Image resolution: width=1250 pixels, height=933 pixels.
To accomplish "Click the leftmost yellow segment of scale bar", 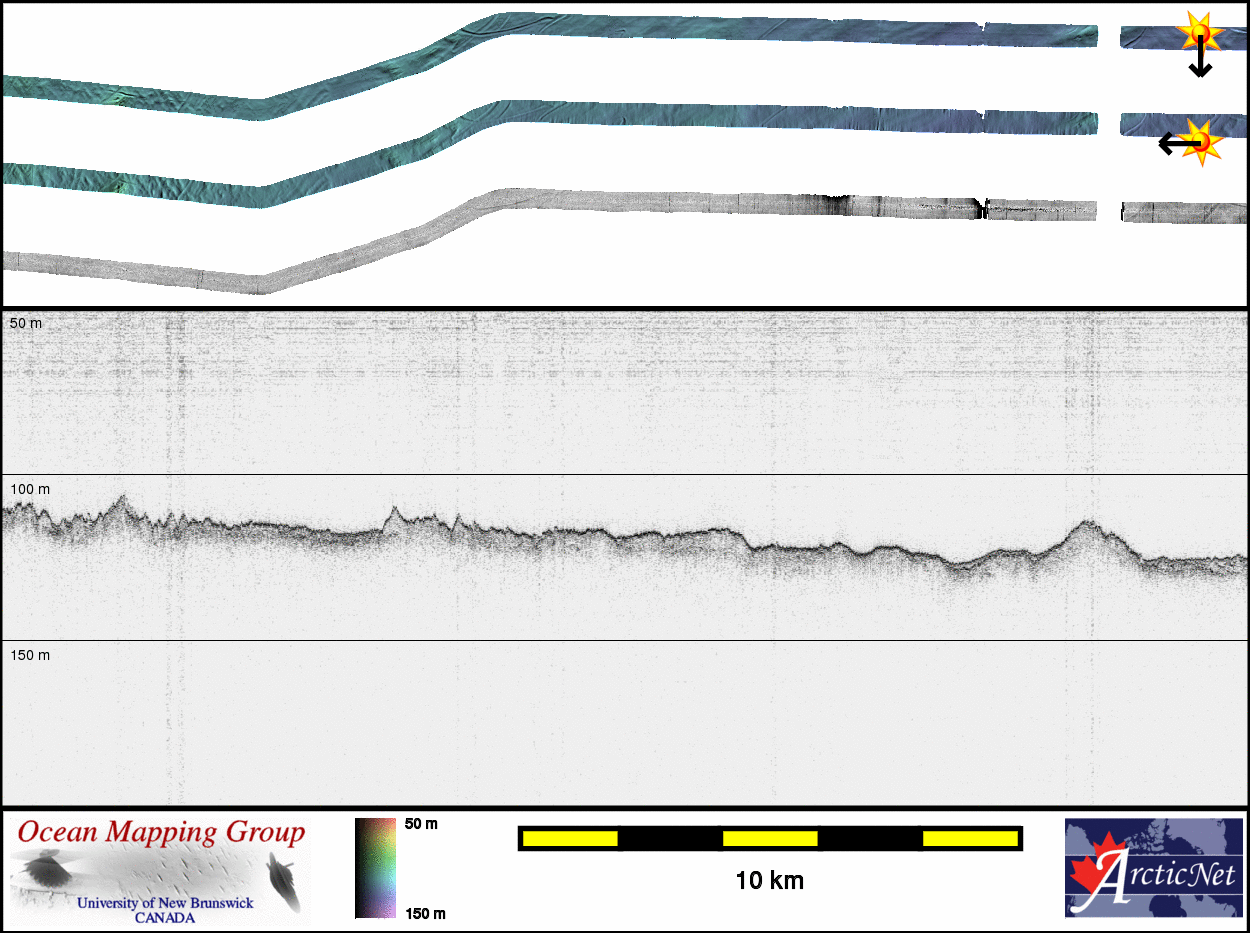I will click(x=570, y=838).
